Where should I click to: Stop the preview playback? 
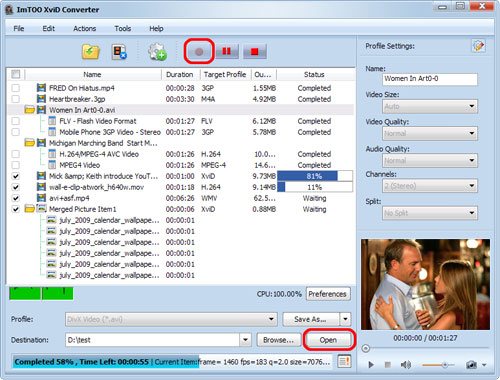387,365
